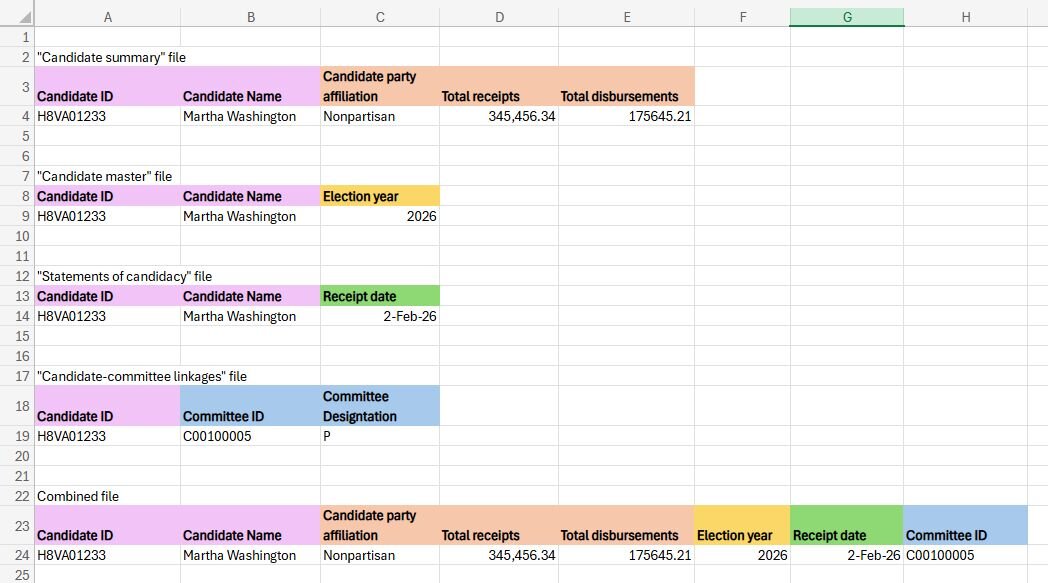Click 'H8VA01233' in row 9
The image size is (1048, 583).
[x=108, y=216]
